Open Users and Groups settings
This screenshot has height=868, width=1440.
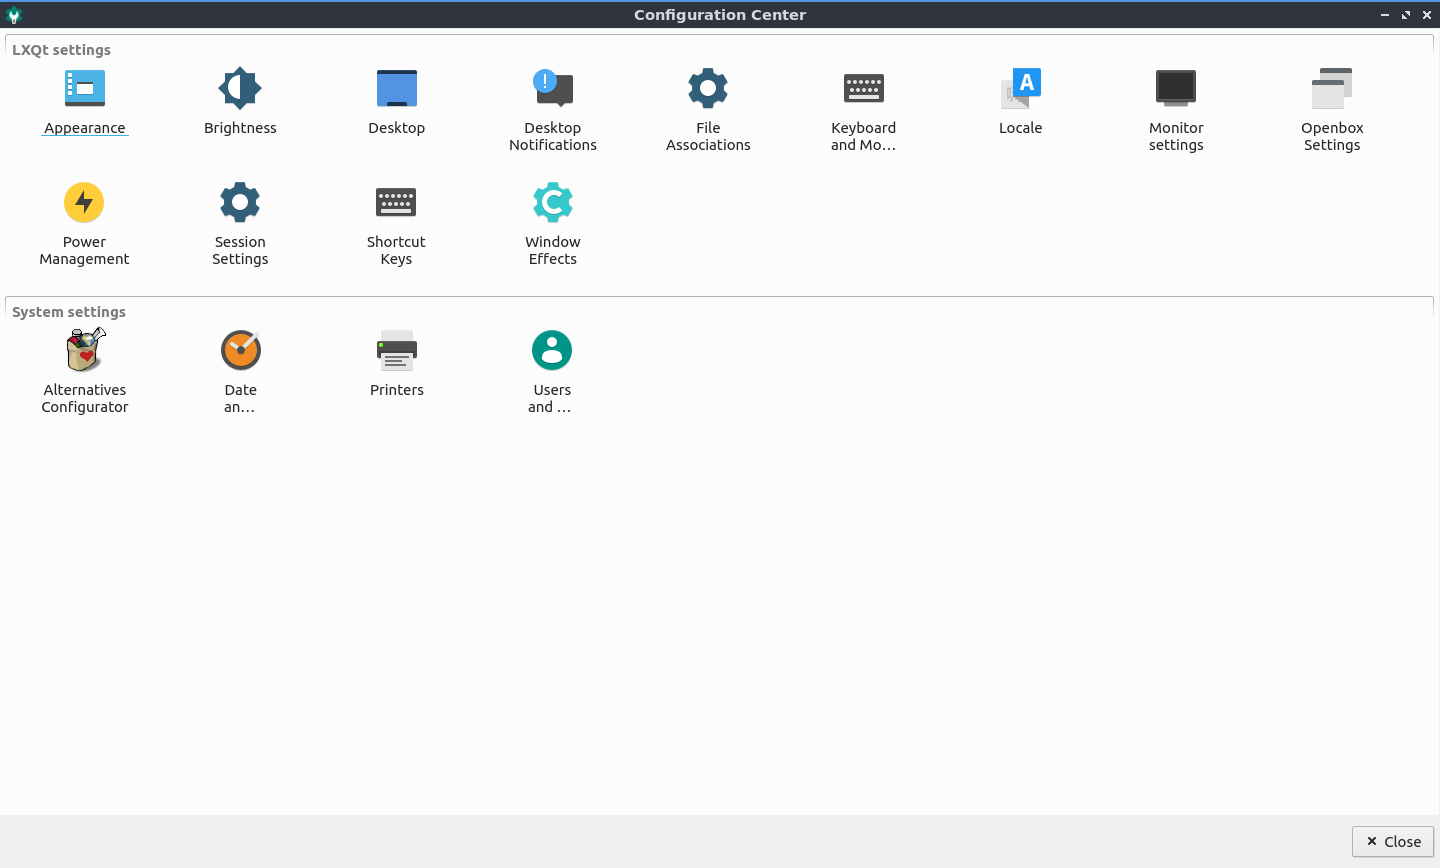click(552, 351)
